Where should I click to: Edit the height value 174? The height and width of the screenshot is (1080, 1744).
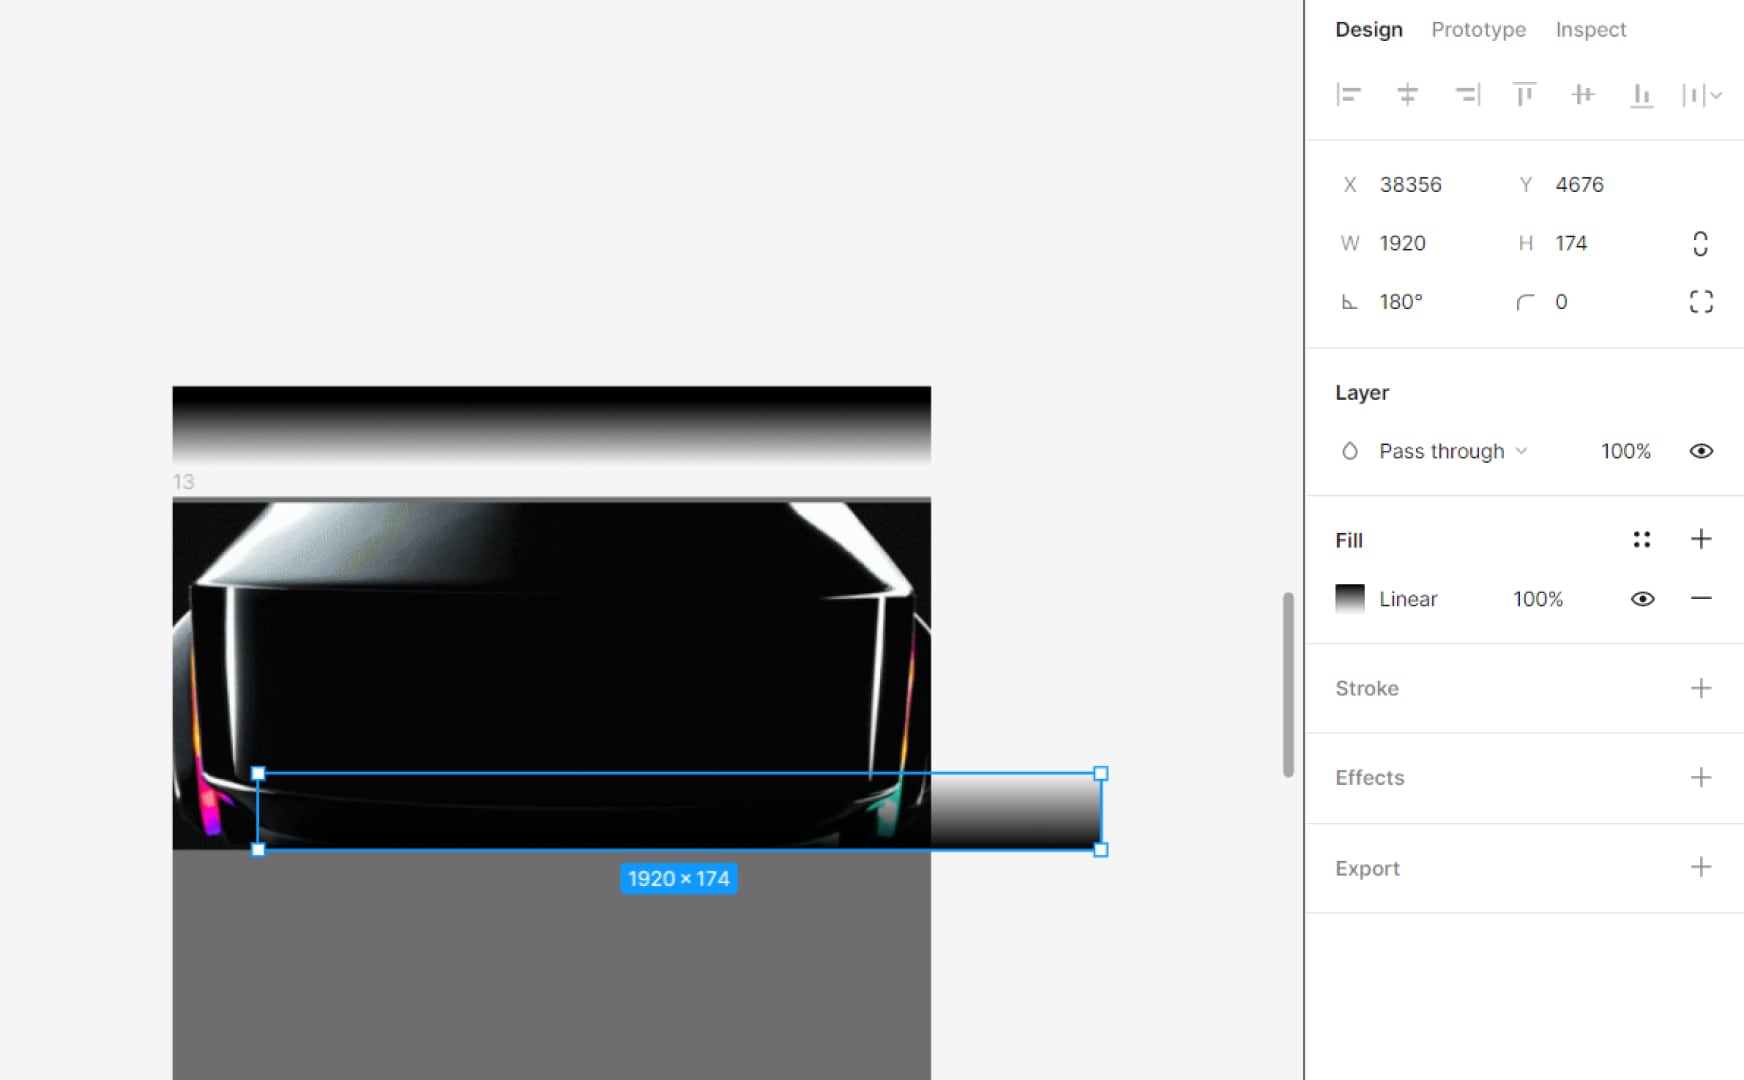(1571, 243)
